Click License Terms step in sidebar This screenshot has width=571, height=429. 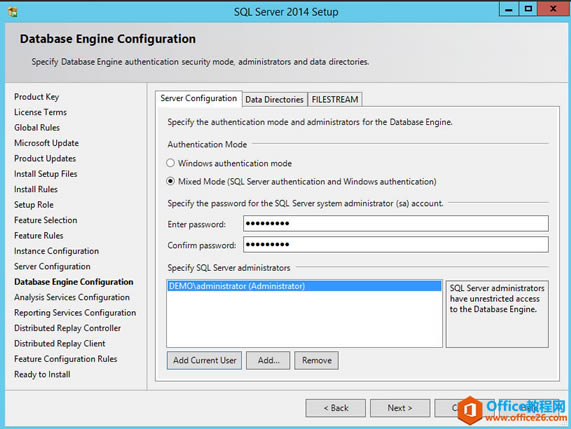[x=40, y=112]
